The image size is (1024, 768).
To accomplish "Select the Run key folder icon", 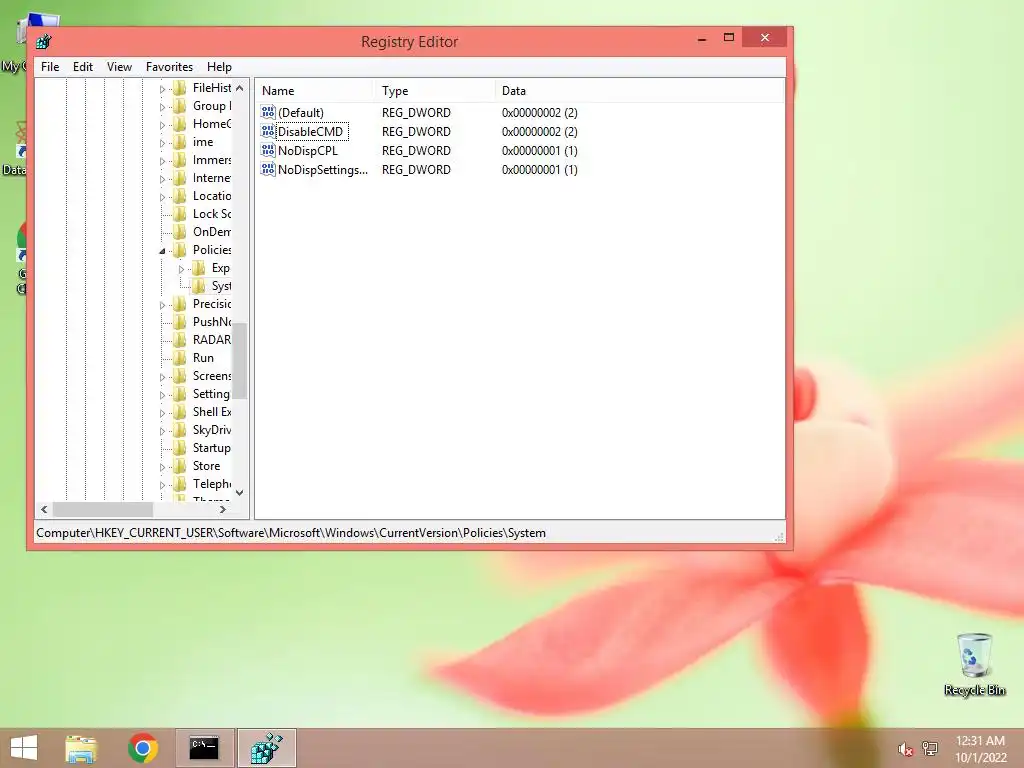I will tap(180, 358).
